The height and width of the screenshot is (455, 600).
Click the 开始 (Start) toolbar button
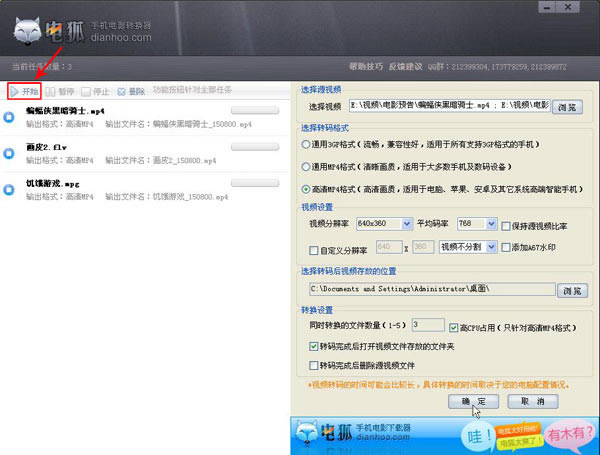click(x=23, y=91)
